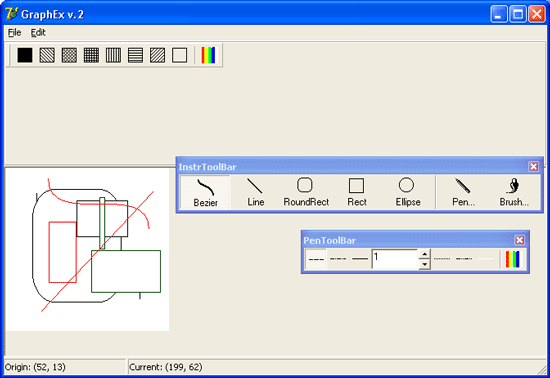Decrease pen width with down arrow
This screenshot has height=378, width=550.
pyautogui.click(x=424, y=264)
